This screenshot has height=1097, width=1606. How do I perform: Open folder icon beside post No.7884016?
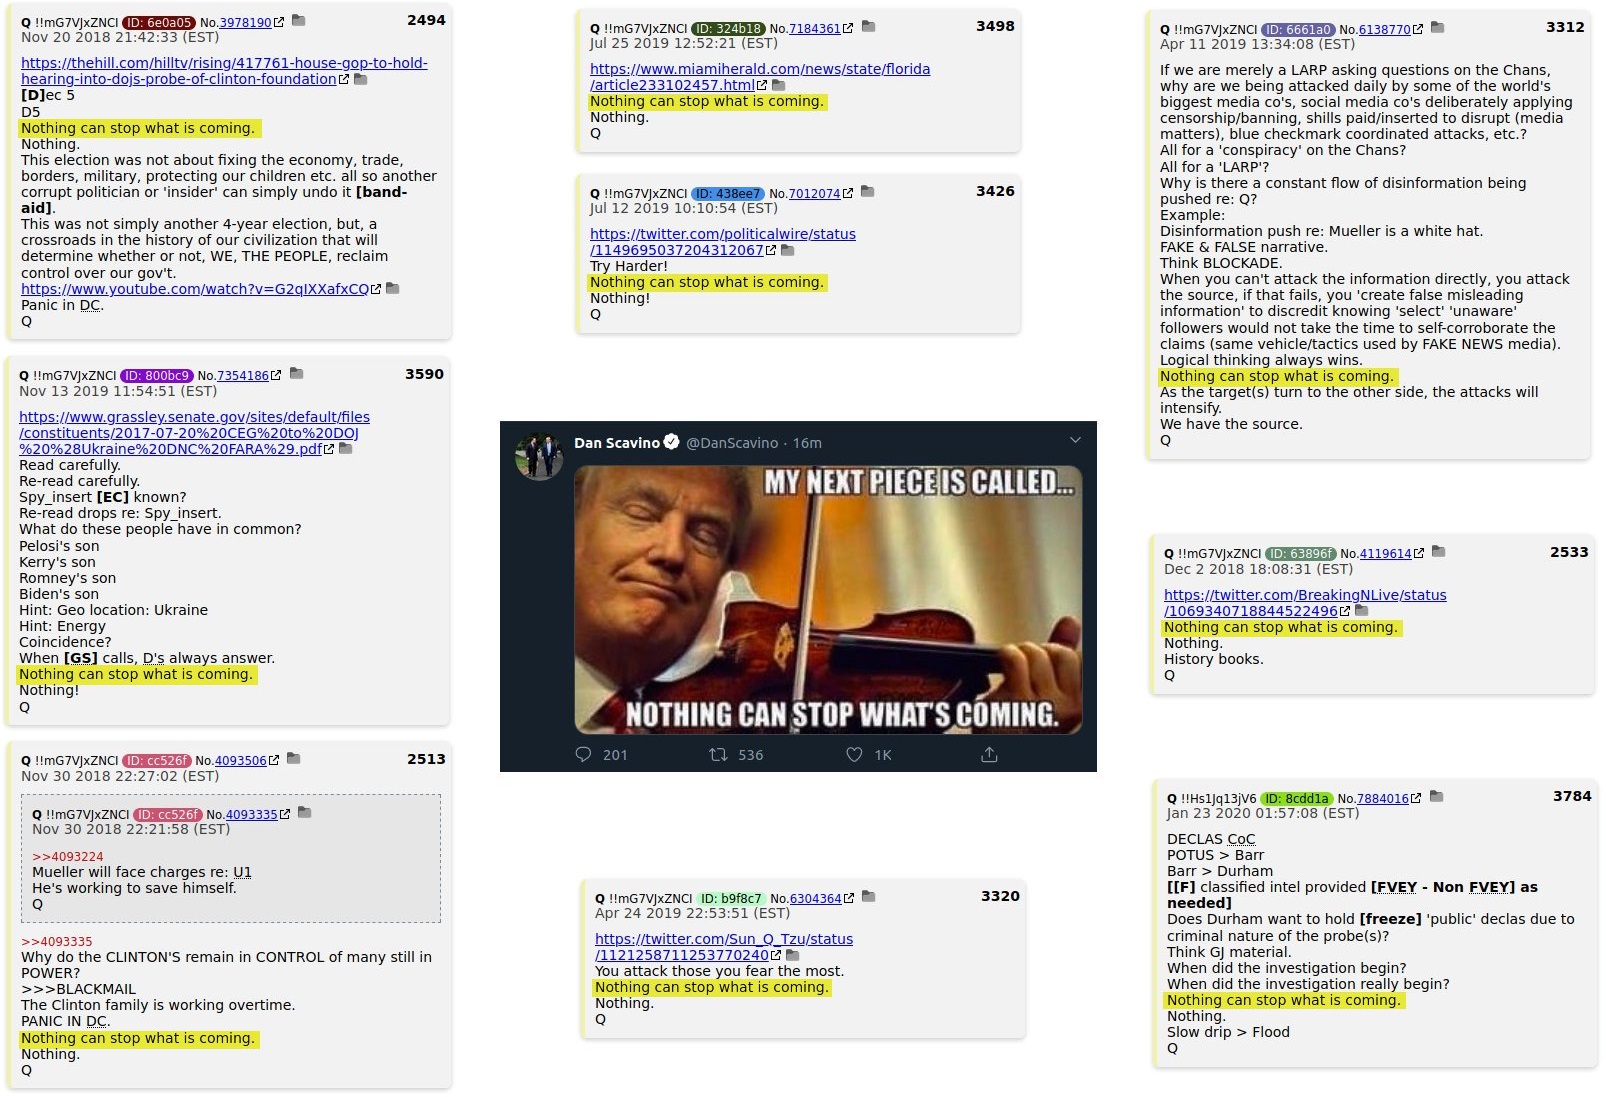(x=1436, y=796)
